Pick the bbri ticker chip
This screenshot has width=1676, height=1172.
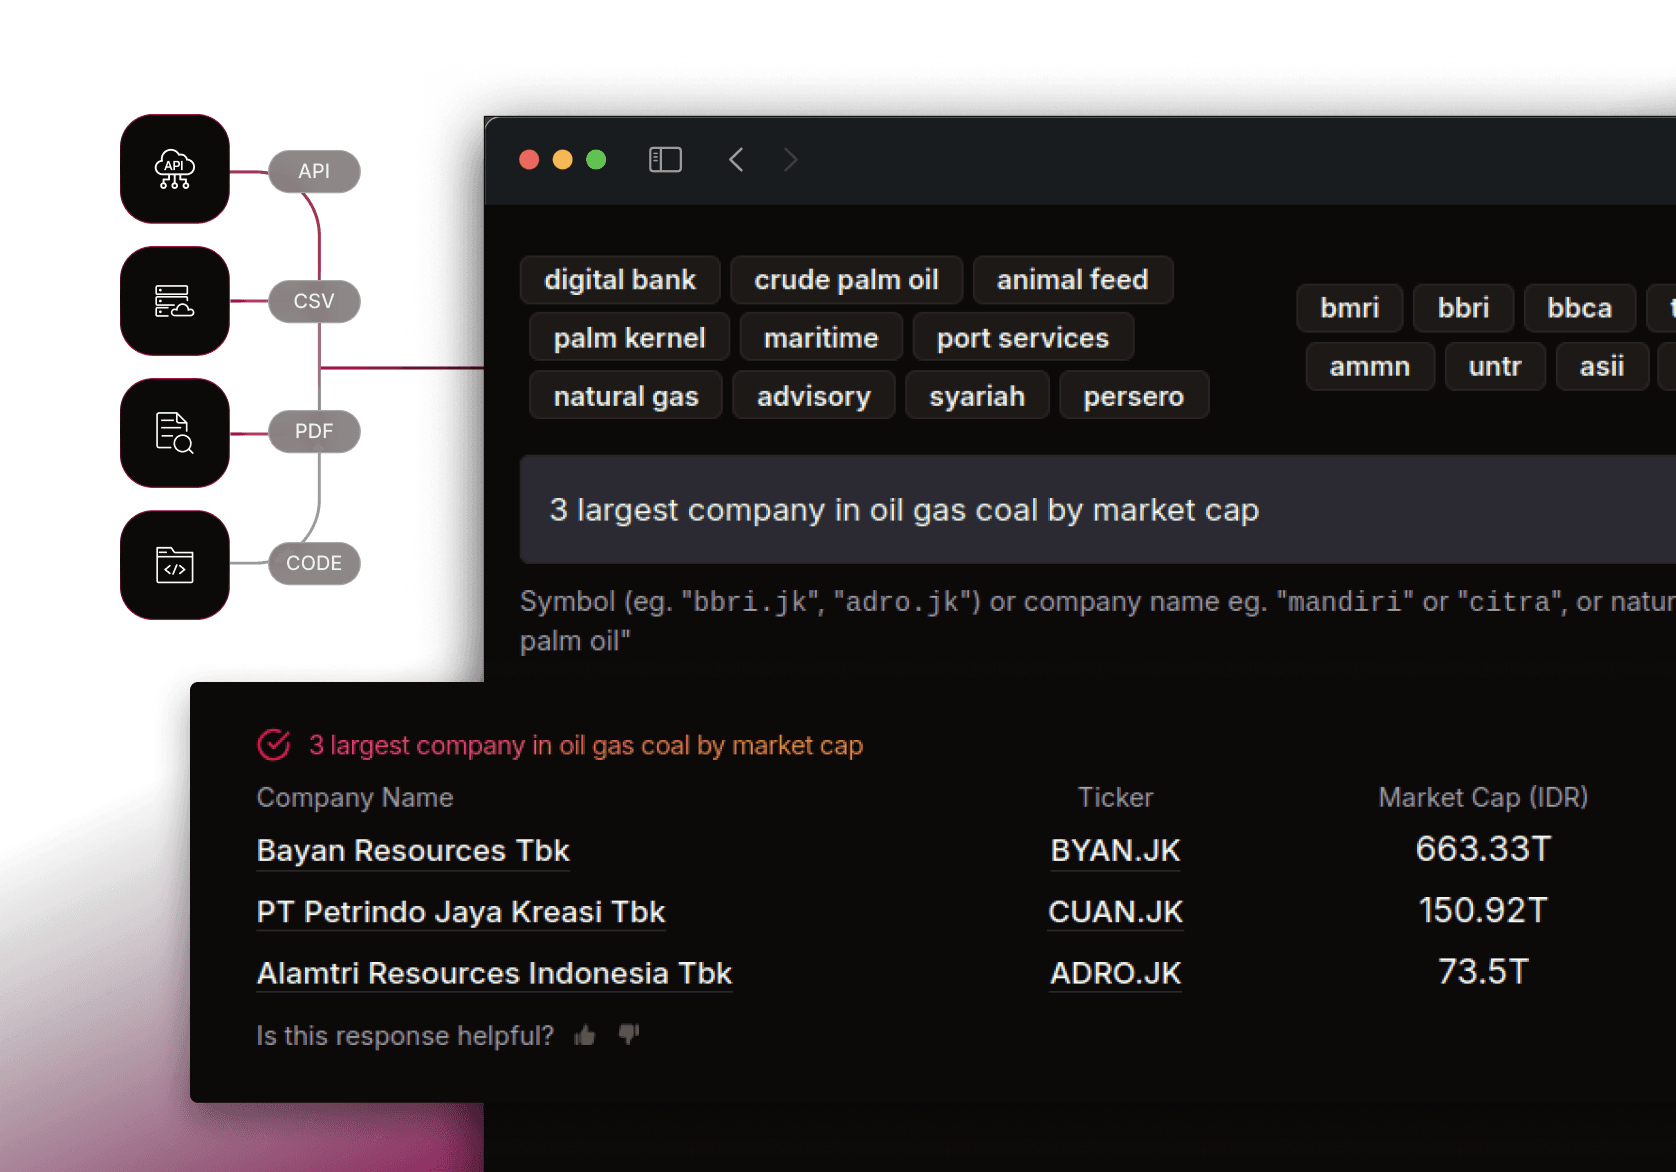click(1464, 308)
